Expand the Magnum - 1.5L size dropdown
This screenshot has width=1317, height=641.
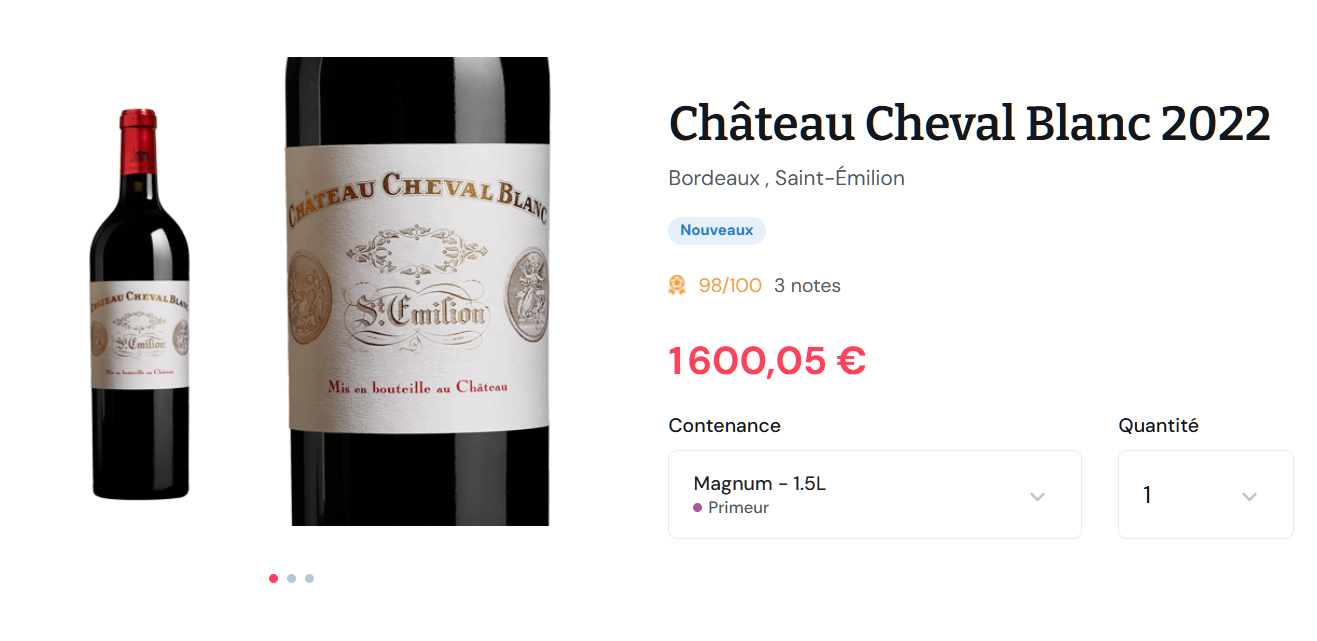click(874, 494)
